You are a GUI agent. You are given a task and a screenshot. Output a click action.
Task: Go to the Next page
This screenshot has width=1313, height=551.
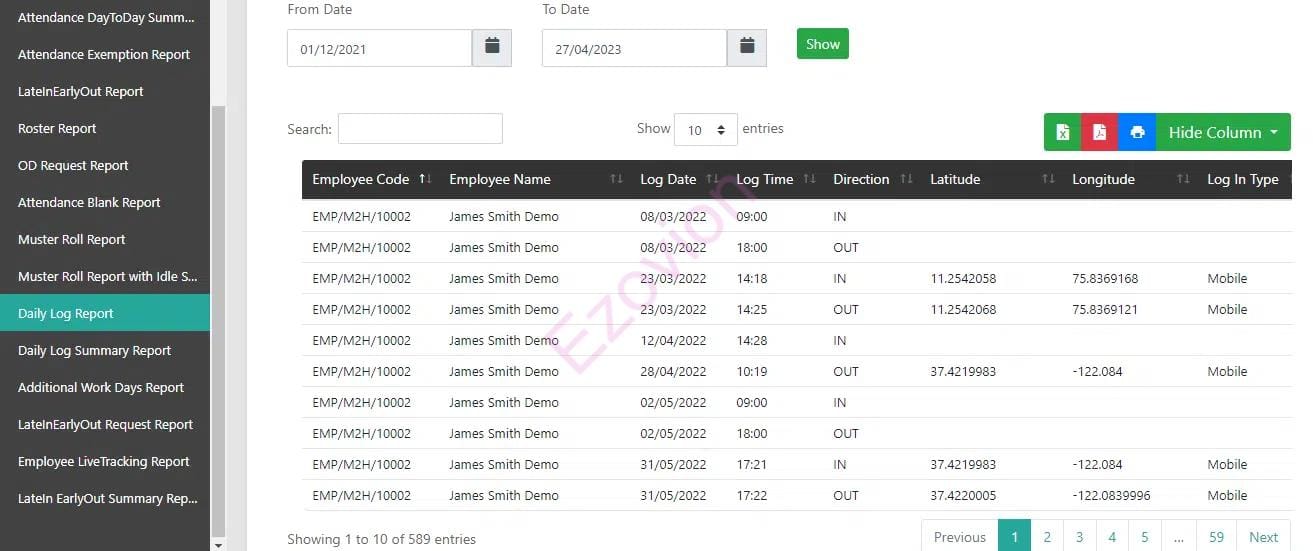click(1263, 536)
